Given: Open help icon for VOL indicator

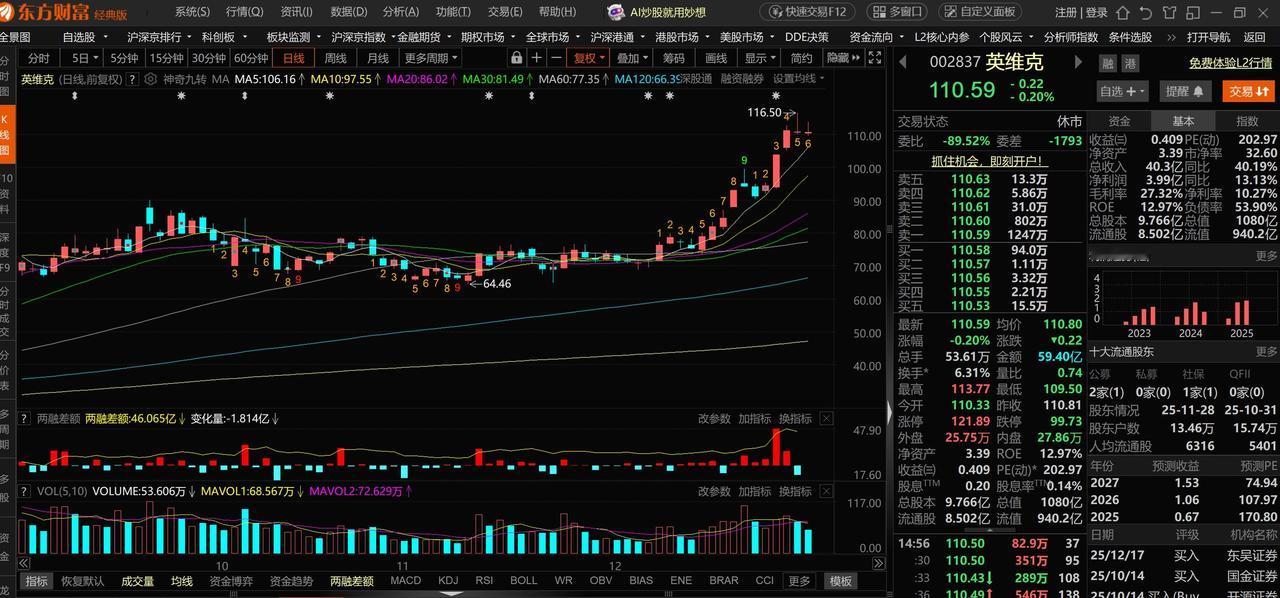Looking at the screenshot, I should [x=24, y=491].
